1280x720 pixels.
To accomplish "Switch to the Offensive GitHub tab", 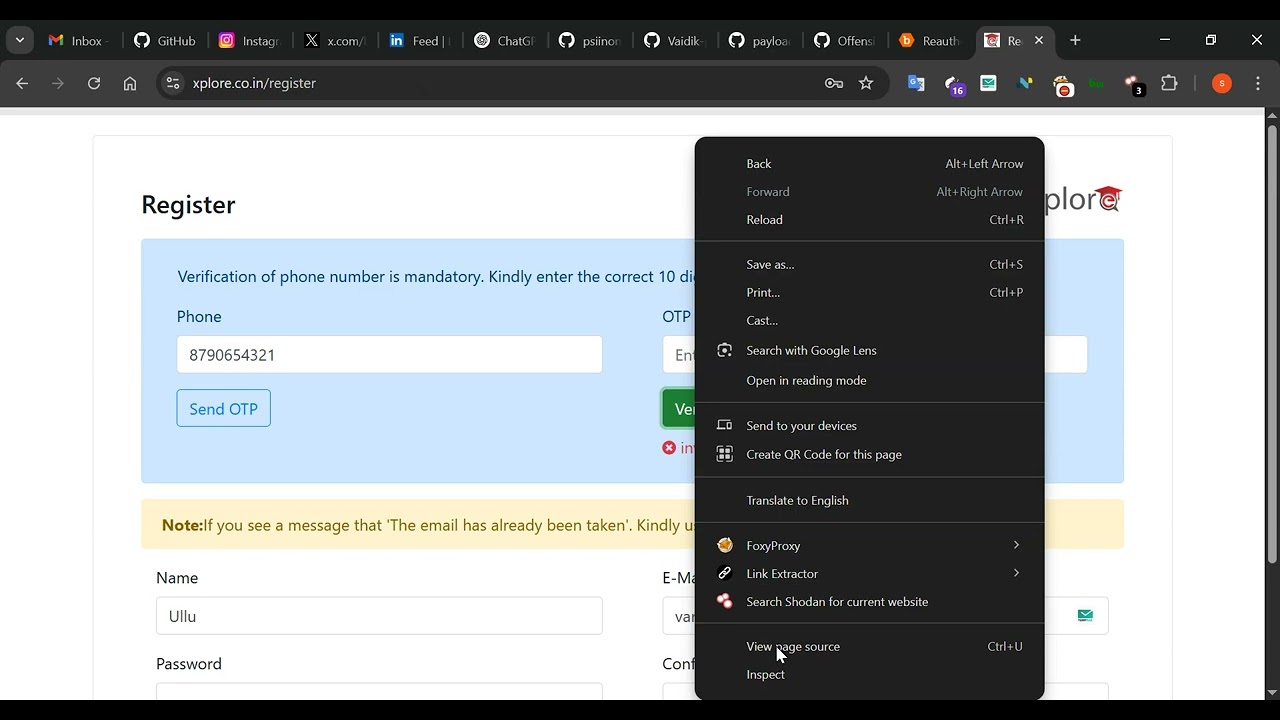I will (847, 40).
